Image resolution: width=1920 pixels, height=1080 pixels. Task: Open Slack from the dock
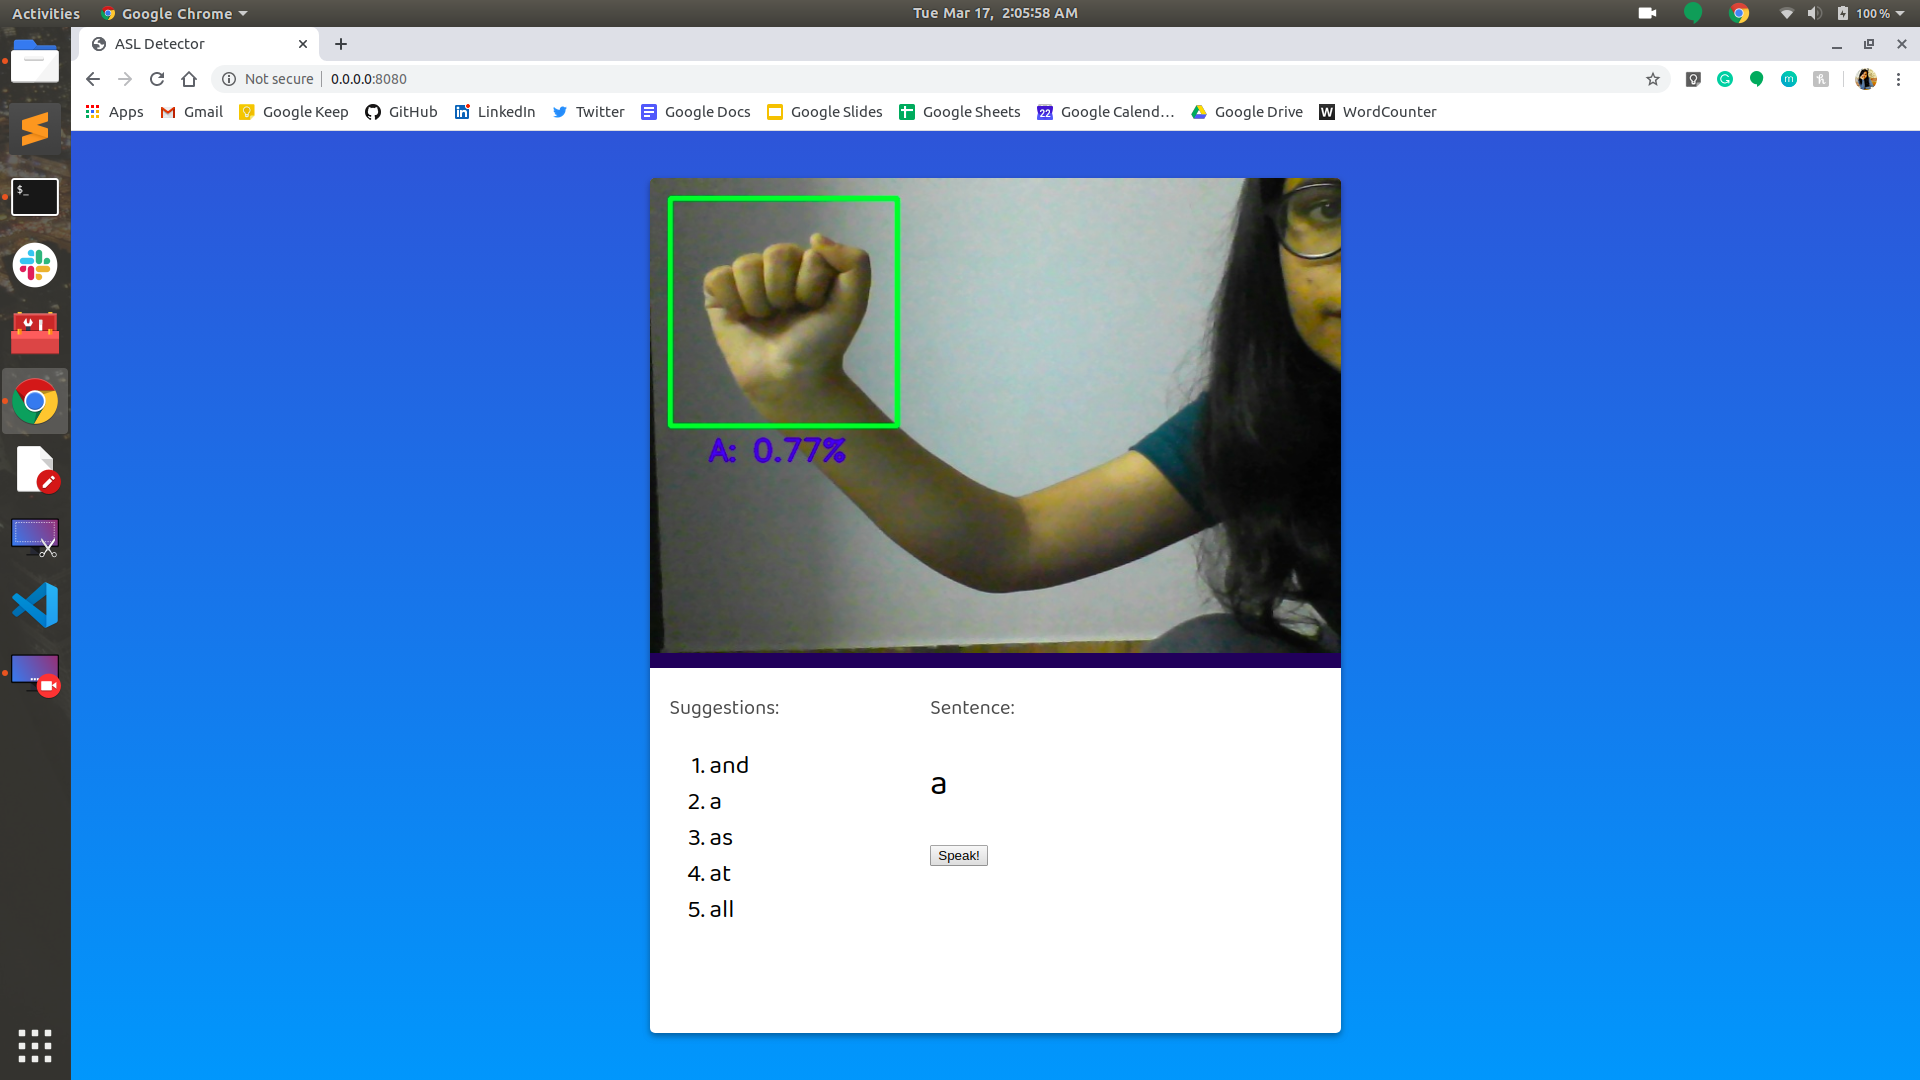coord(35,265)
